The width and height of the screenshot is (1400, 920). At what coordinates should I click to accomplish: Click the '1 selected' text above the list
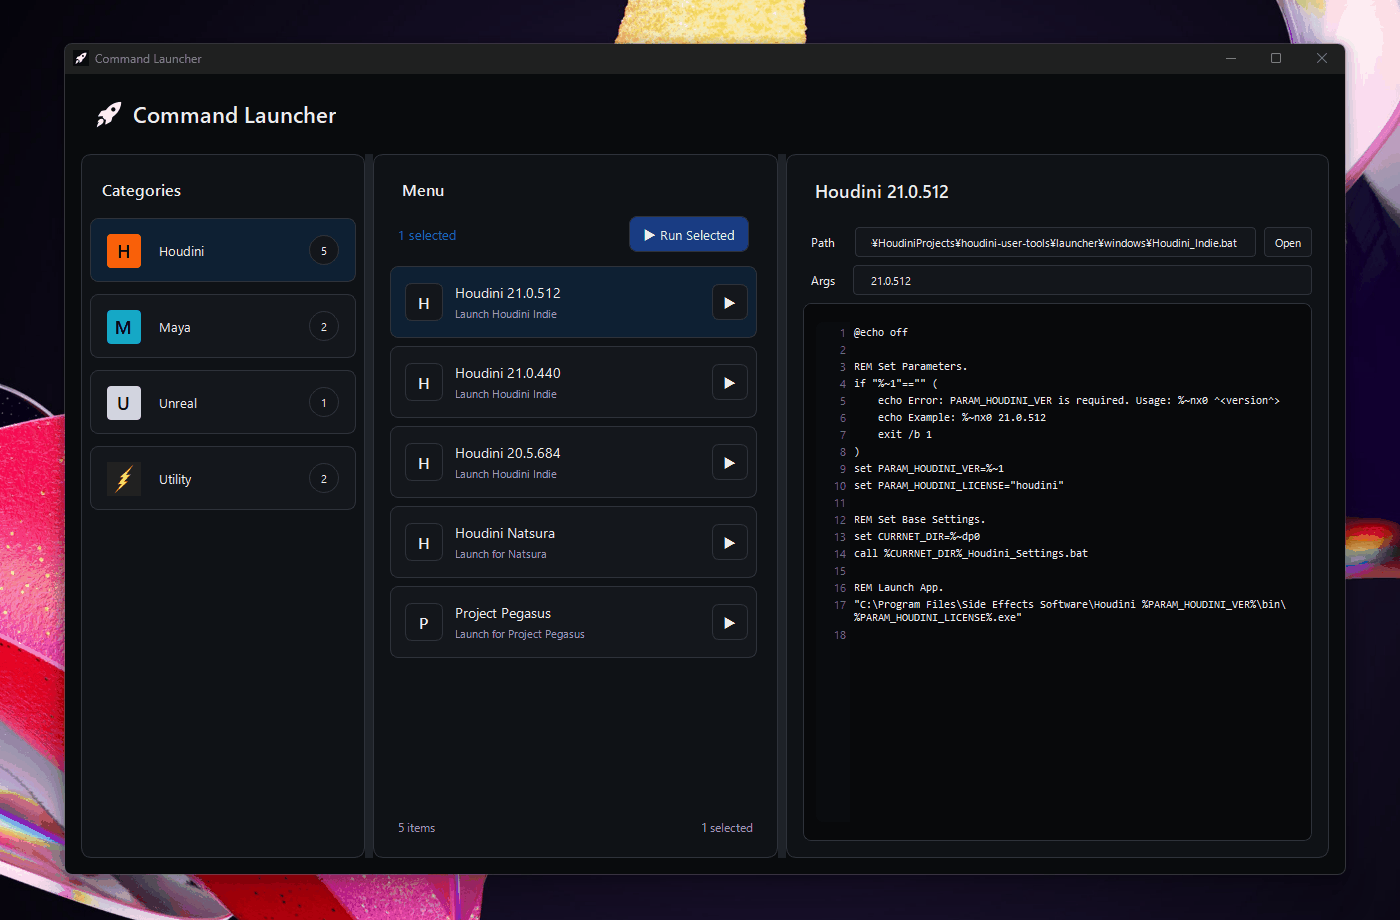tap(427, 236)
